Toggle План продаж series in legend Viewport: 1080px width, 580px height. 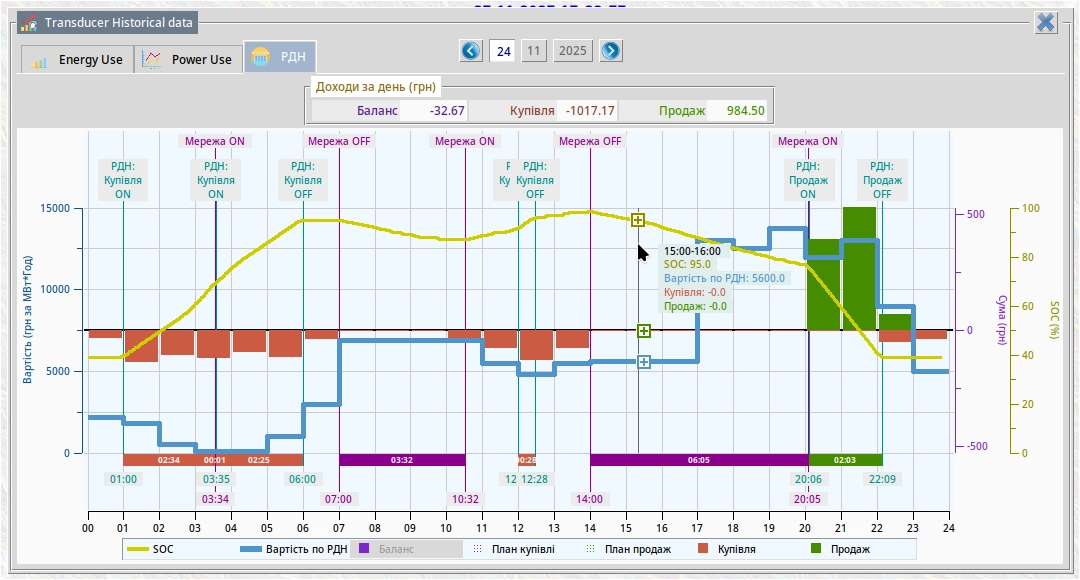coord(627,549)
